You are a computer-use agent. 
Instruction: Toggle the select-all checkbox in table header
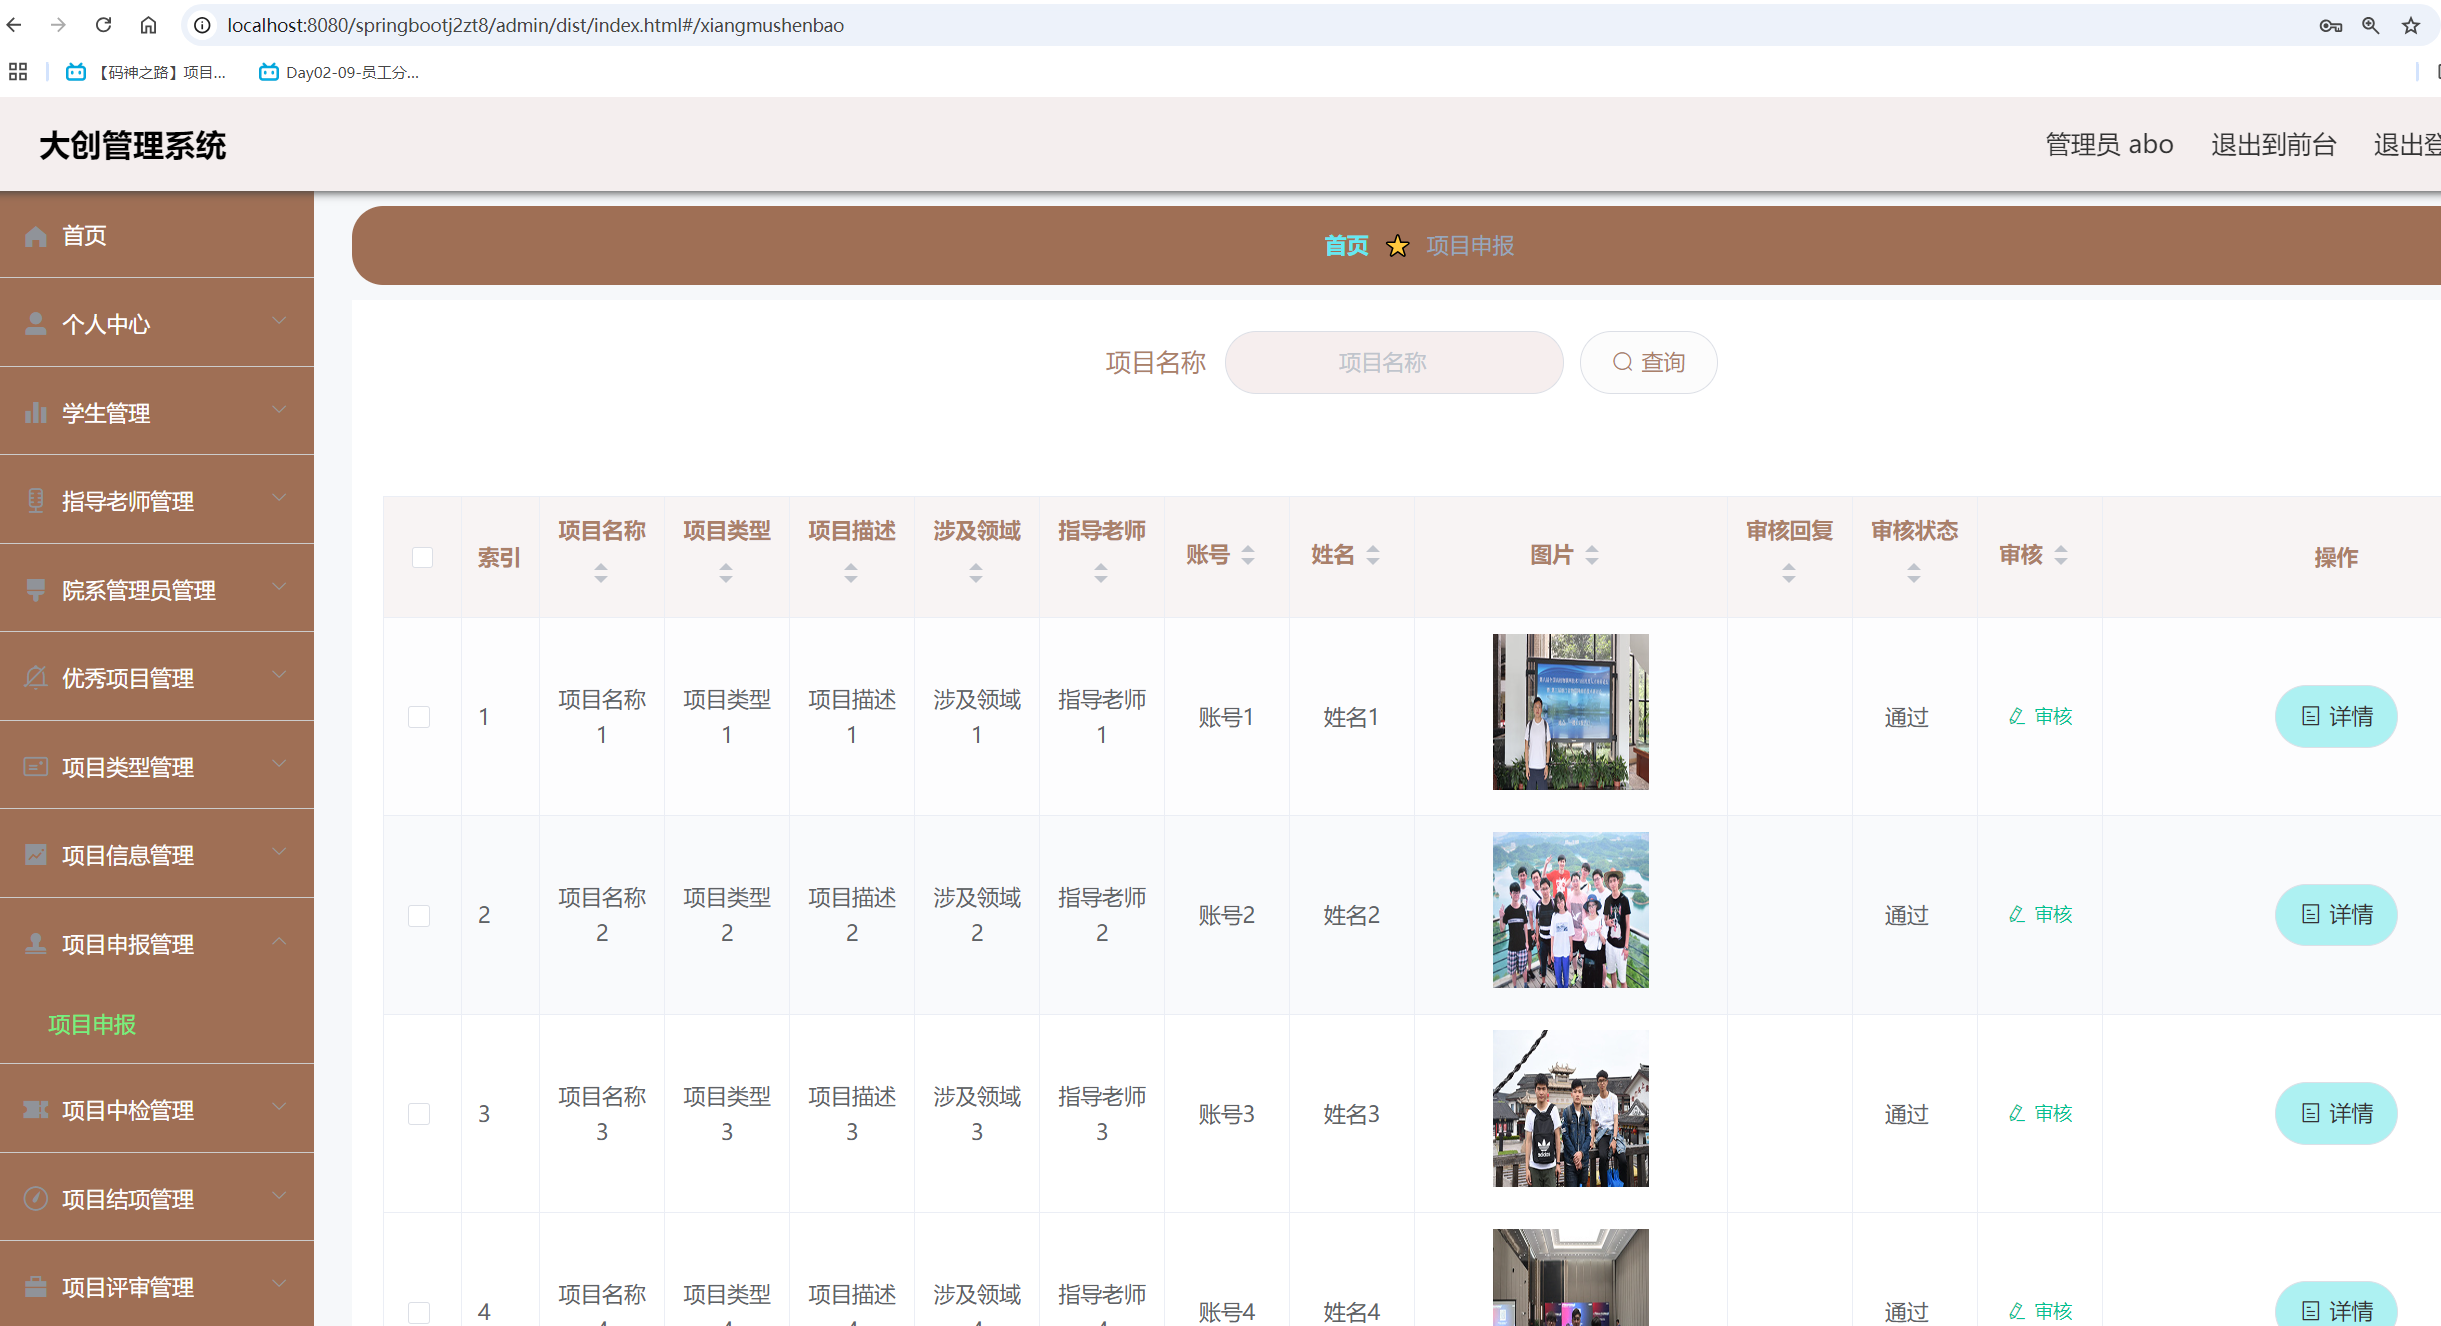421,557
